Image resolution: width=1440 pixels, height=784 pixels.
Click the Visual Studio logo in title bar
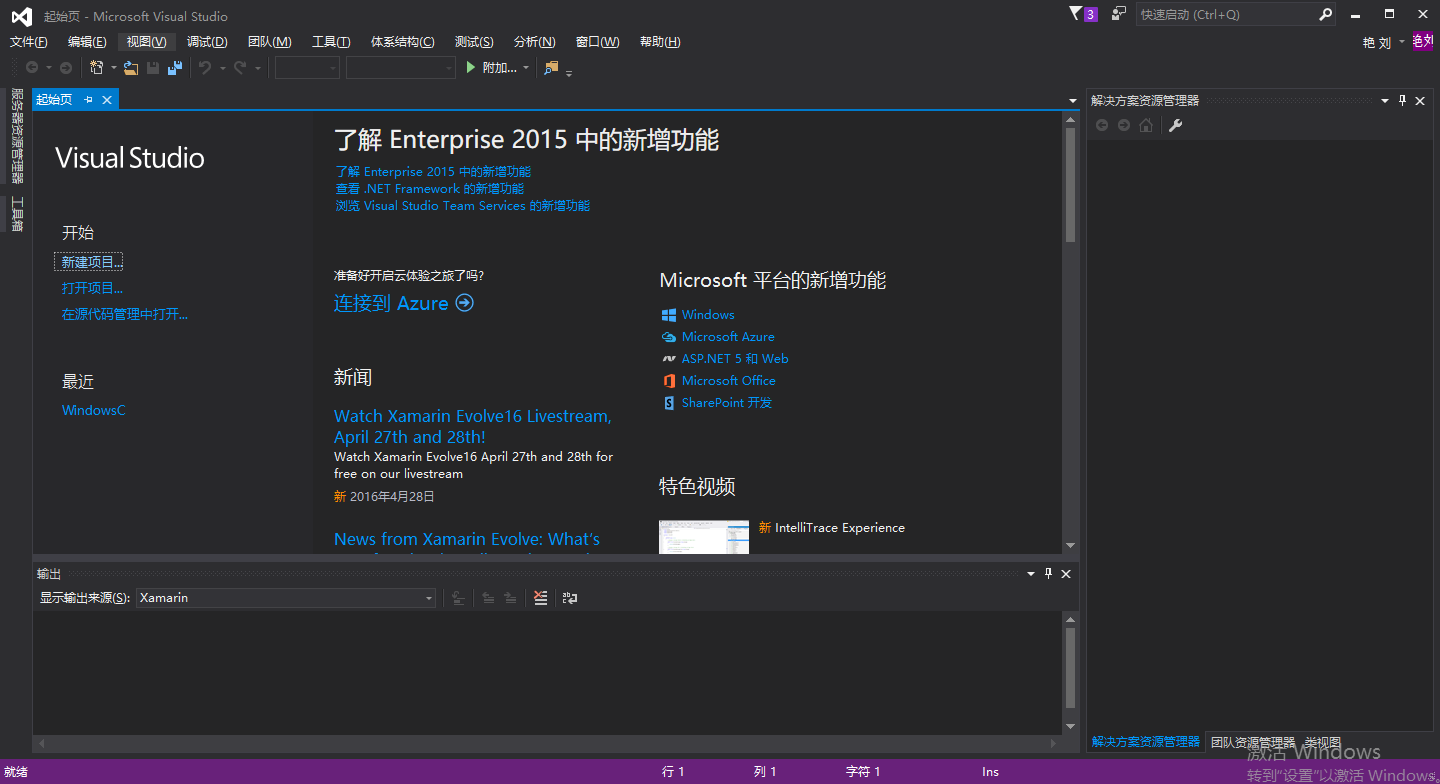(20, 16)
